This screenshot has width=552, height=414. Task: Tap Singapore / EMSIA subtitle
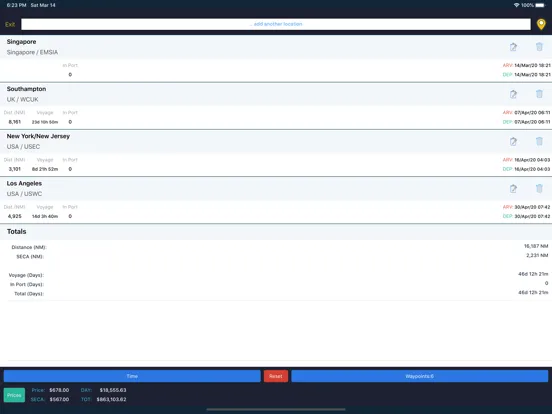pyautogui.click(x=32, y=52)
